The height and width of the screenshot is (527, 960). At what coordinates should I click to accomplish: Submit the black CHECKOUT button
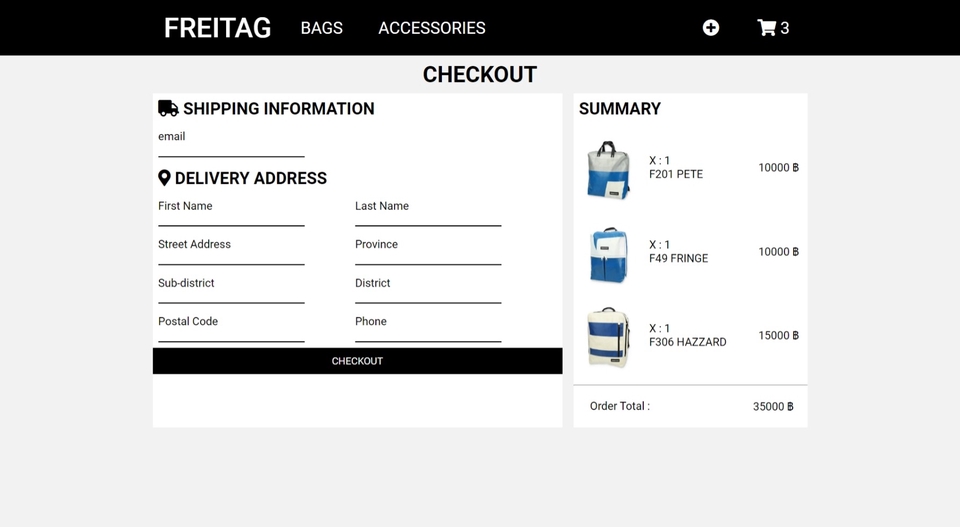point(358,361)
